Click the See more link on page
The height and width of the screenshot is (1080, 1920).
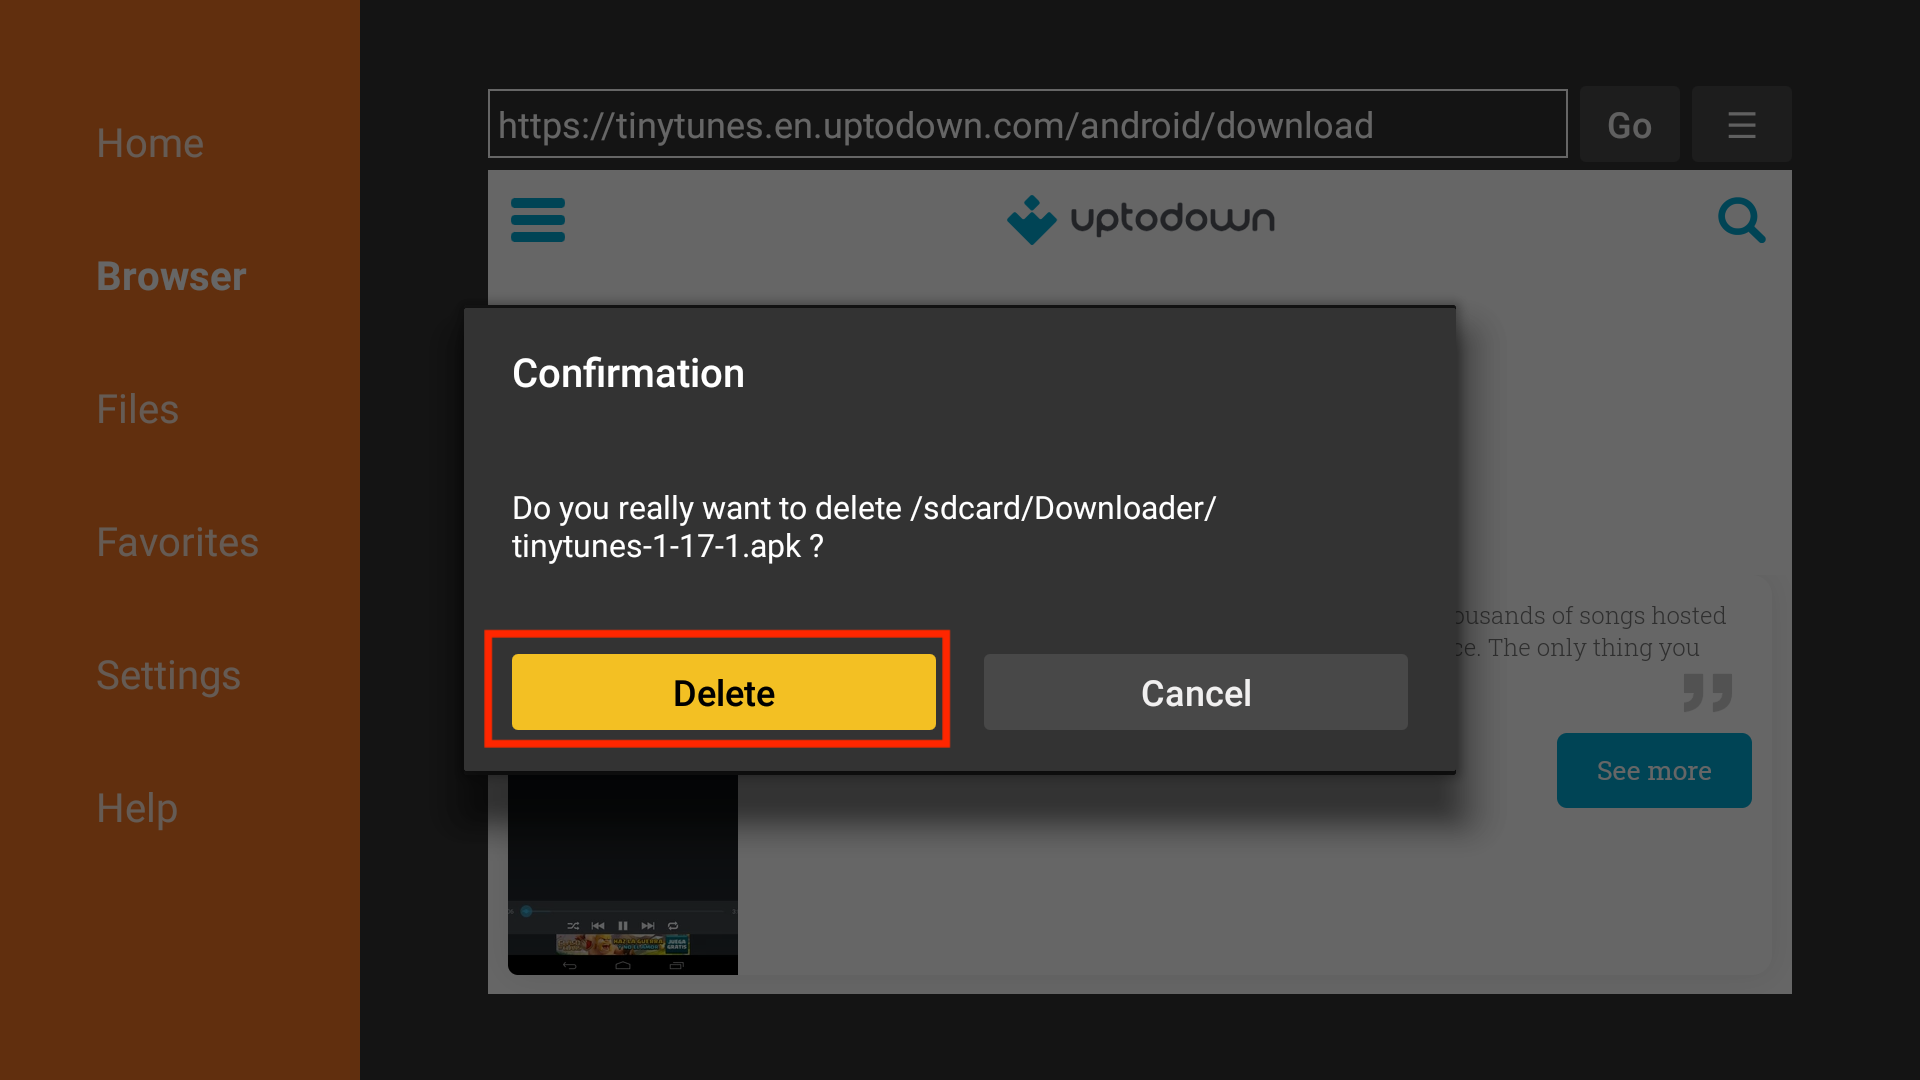[x=1654, y=769]
